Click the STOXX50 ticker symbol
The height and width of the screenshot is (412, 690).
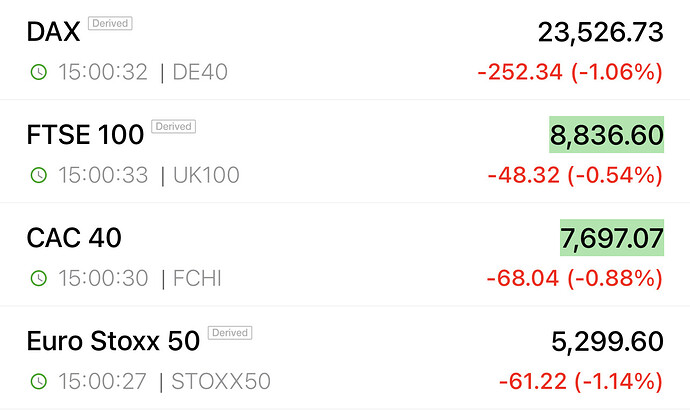coord(221,381)
